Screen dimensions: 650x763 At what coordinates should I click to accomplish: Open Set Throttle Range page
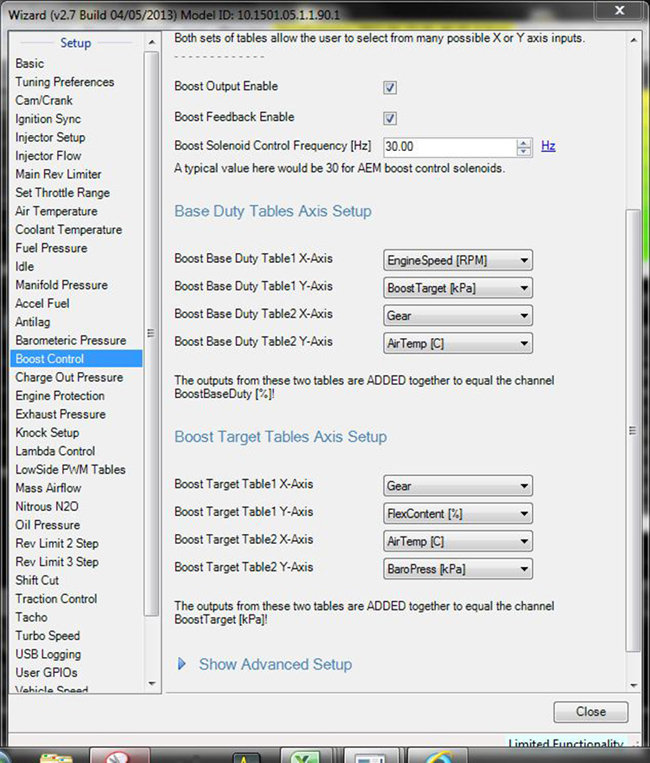(62, 193)
